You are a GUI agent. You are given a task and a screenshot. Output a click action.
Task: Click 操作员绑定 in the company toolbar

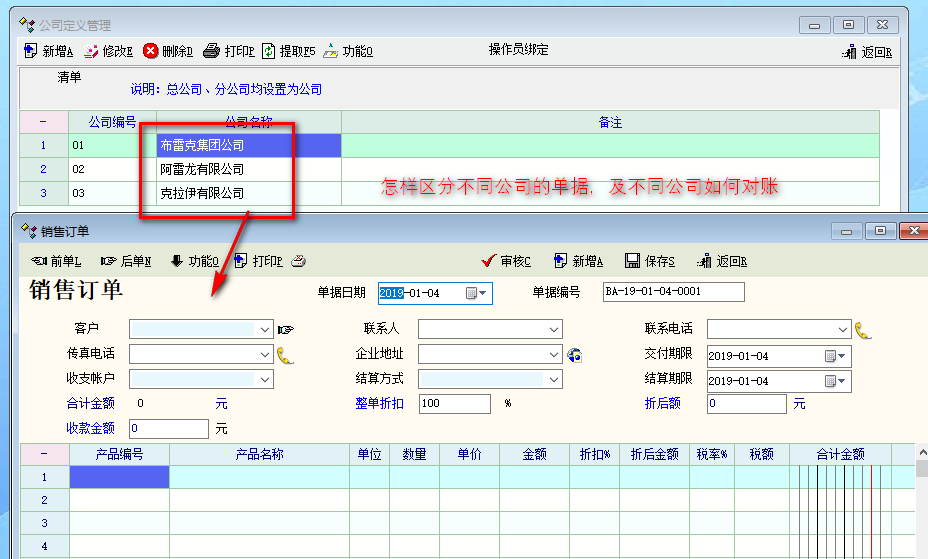point(518,50)
